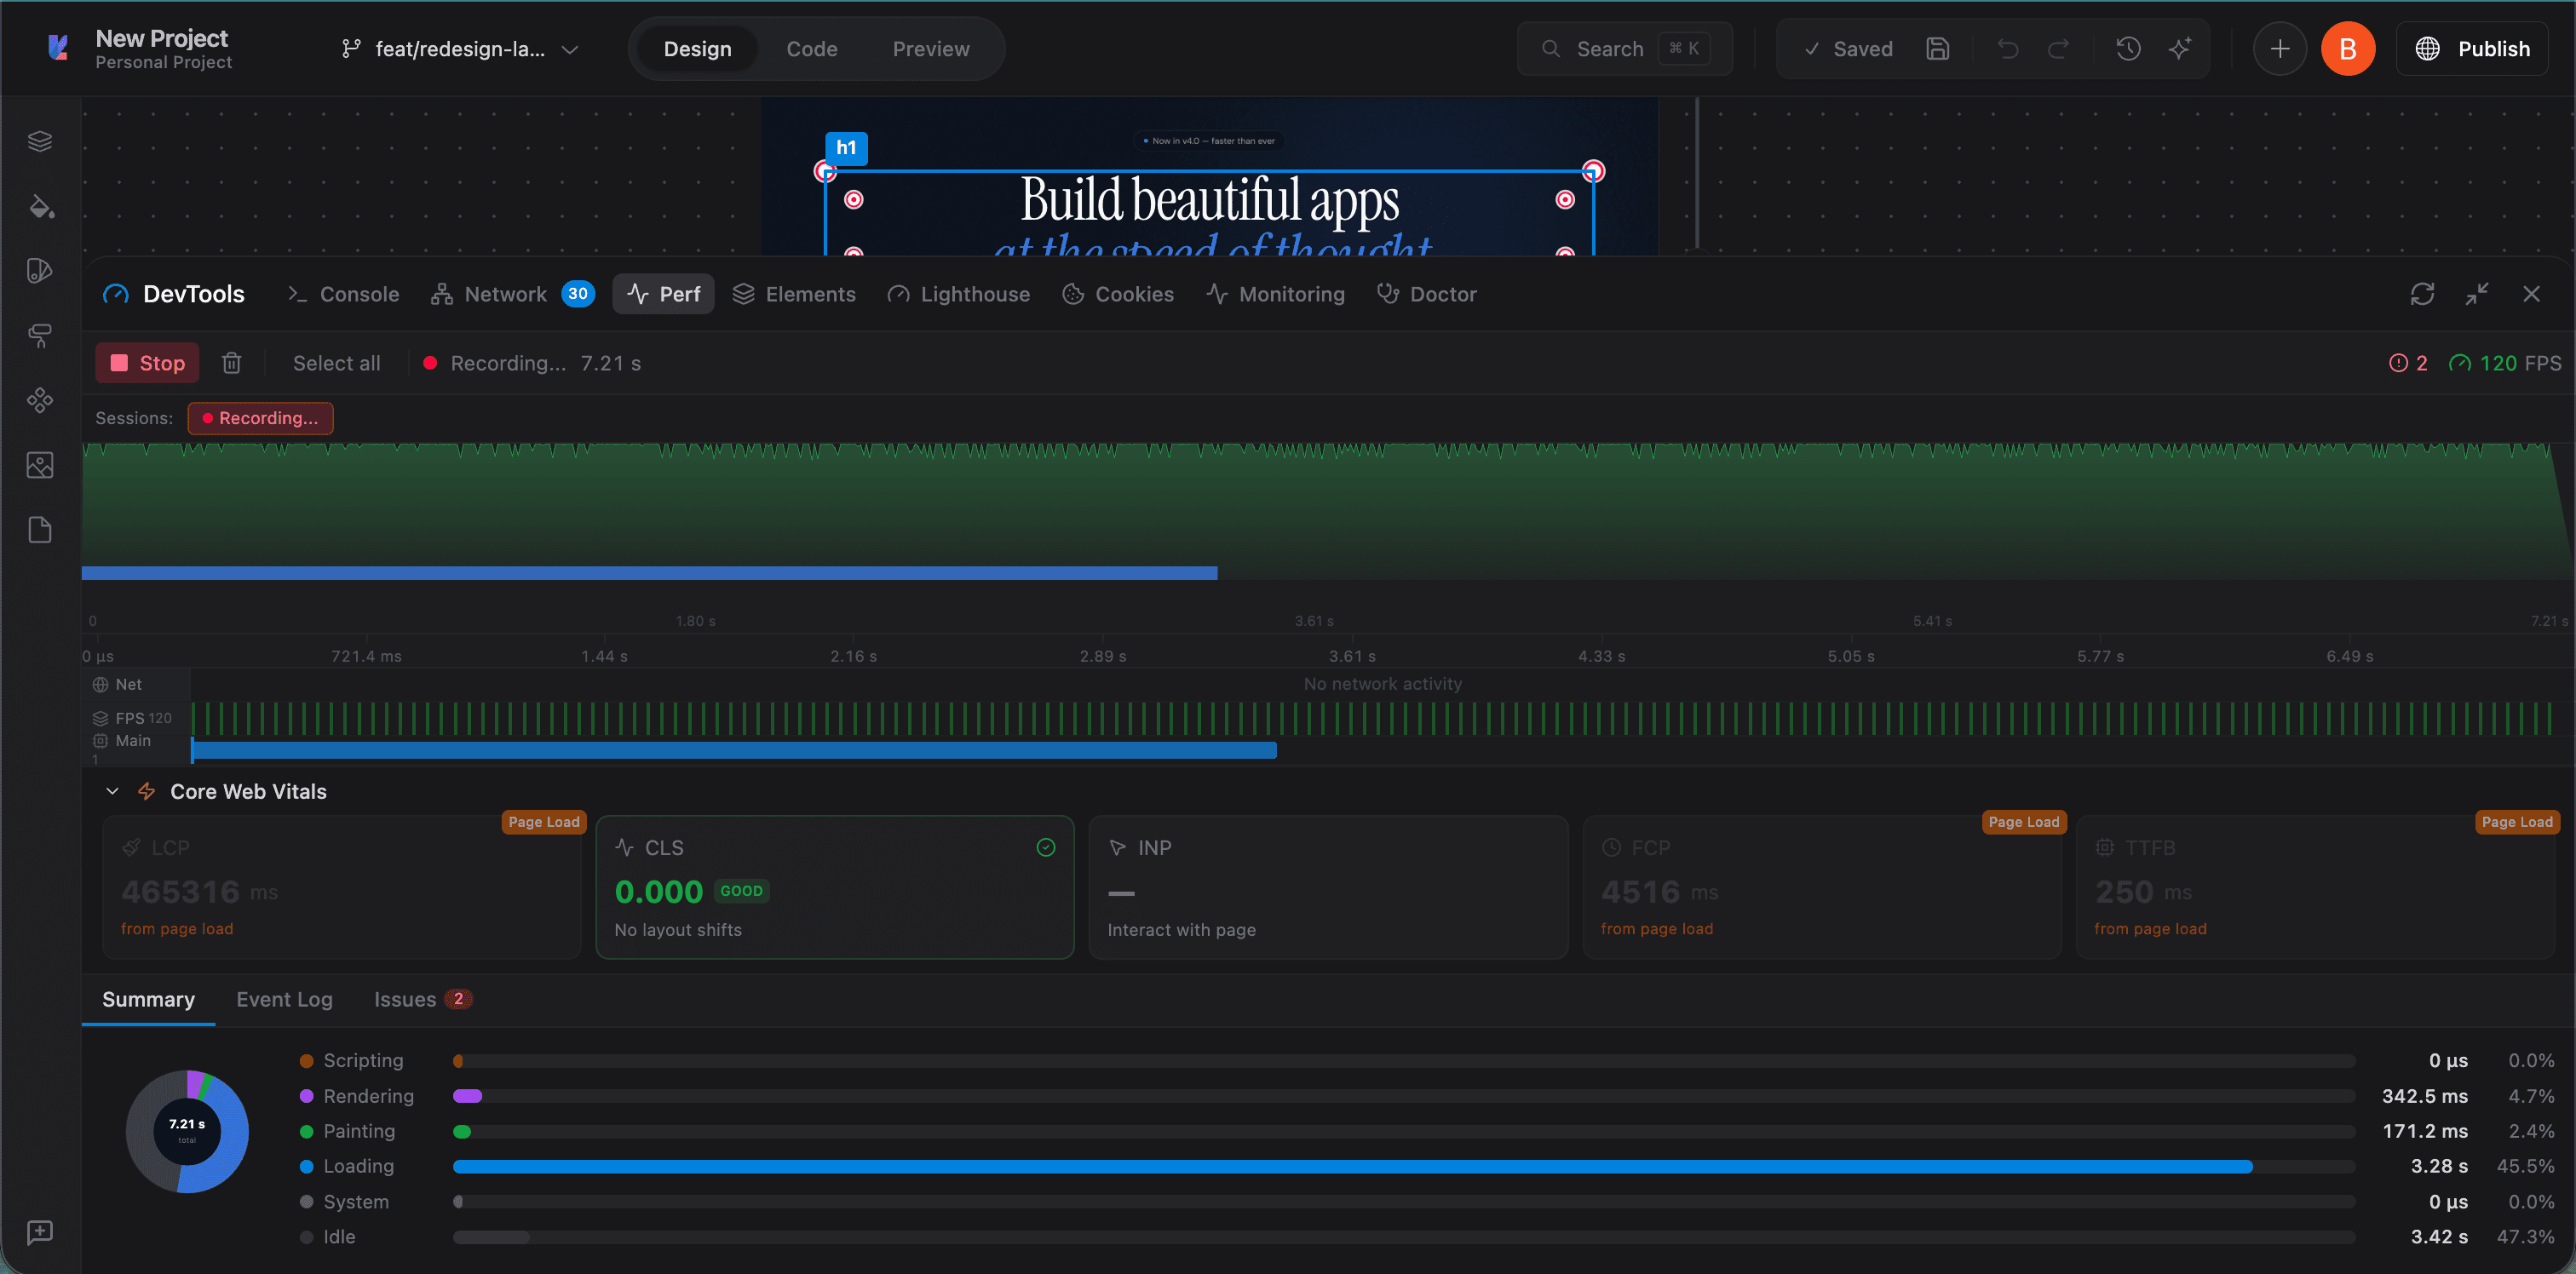Stop the performance recording
This screenshot has height=1274, width=2576.
(146, 362)
